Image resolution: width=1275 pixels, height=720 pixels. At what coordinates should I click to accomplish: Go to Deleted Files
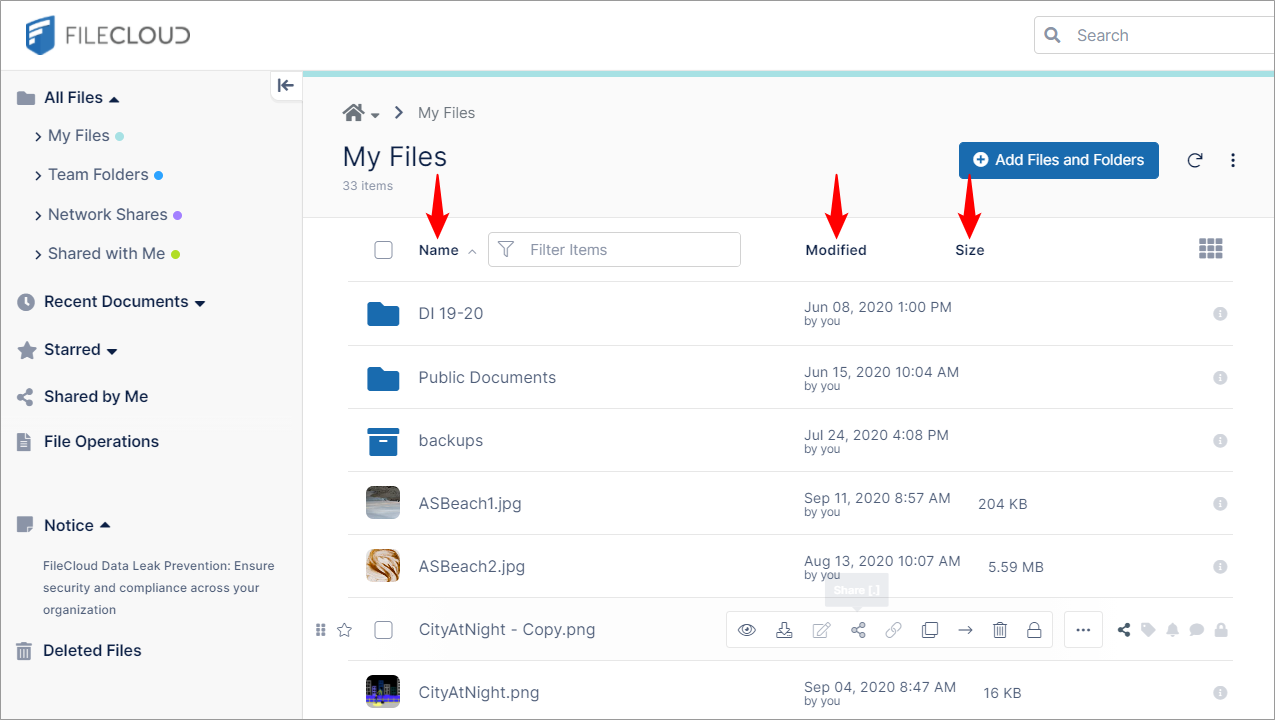92,651
